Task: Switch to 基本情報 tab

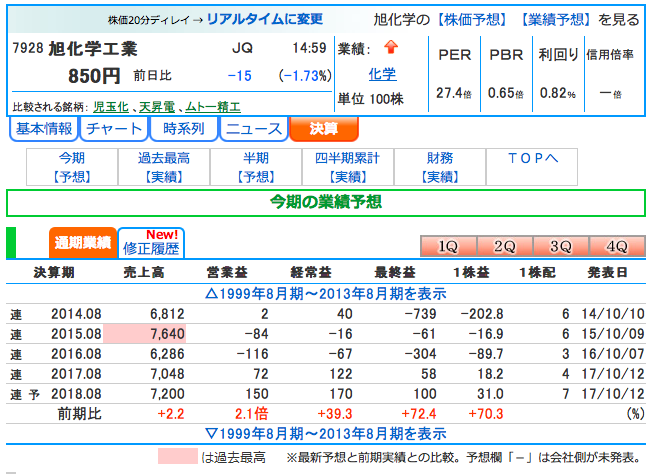Action: [44, 128]
